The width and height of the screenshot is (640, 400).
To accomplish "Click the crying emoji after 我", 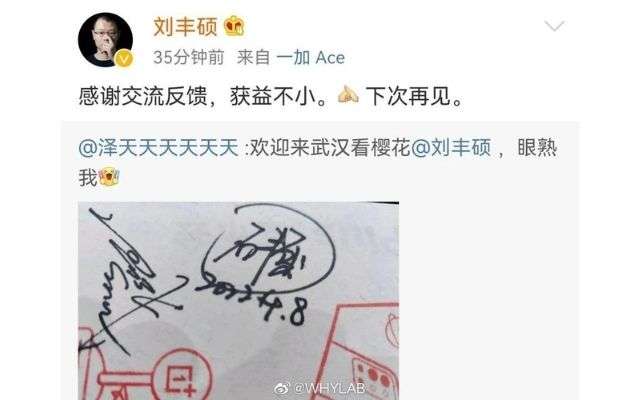I will (109, 178).
